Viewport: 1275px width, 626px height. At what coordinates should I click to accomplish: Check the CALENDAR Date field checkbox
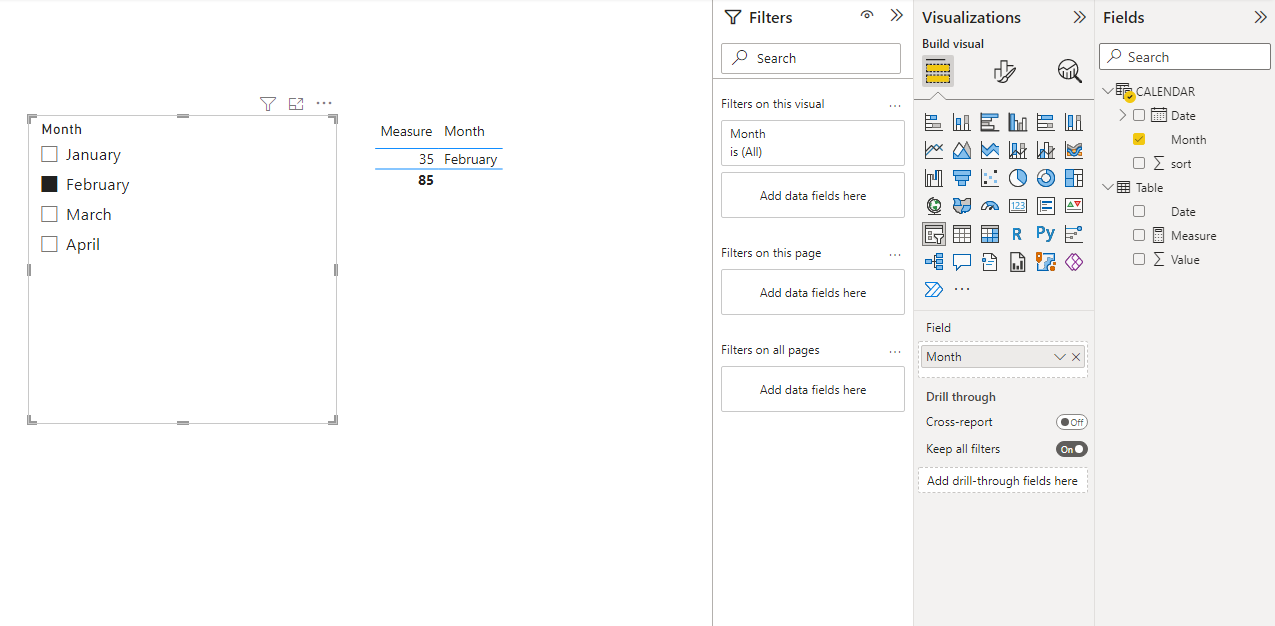(x=1139, y=115)
